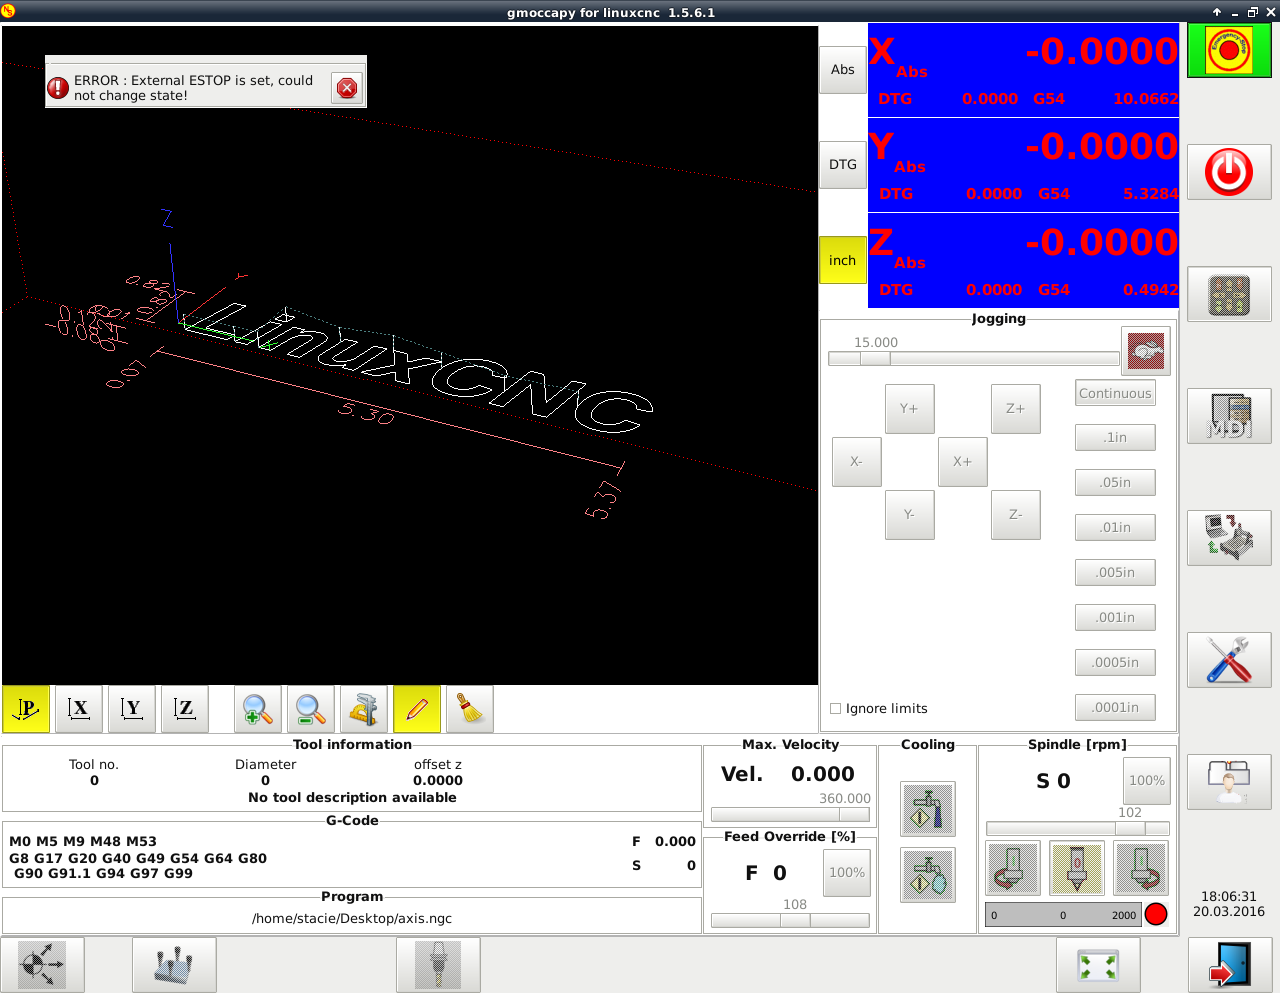The height and width of the screenshot is (993, 1280).
Task: Open the tool button with the cutter icon
Action: pyautogui.click(x=438, y=965)
